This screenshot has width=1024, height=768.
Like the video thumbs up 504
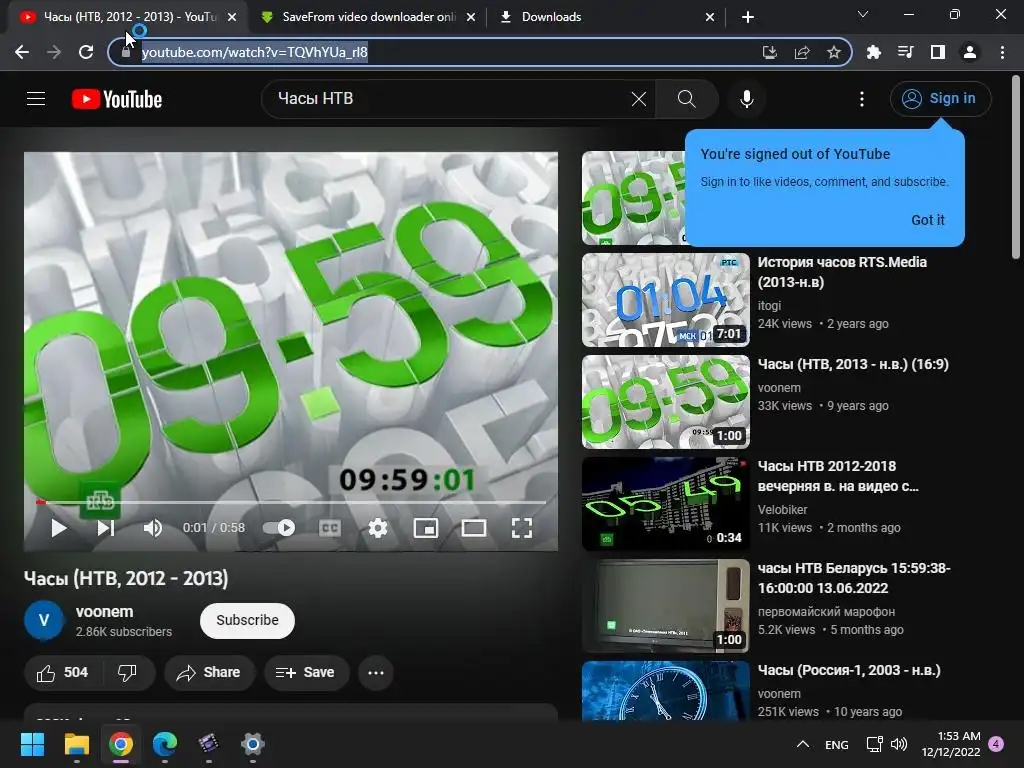[63, 673]
